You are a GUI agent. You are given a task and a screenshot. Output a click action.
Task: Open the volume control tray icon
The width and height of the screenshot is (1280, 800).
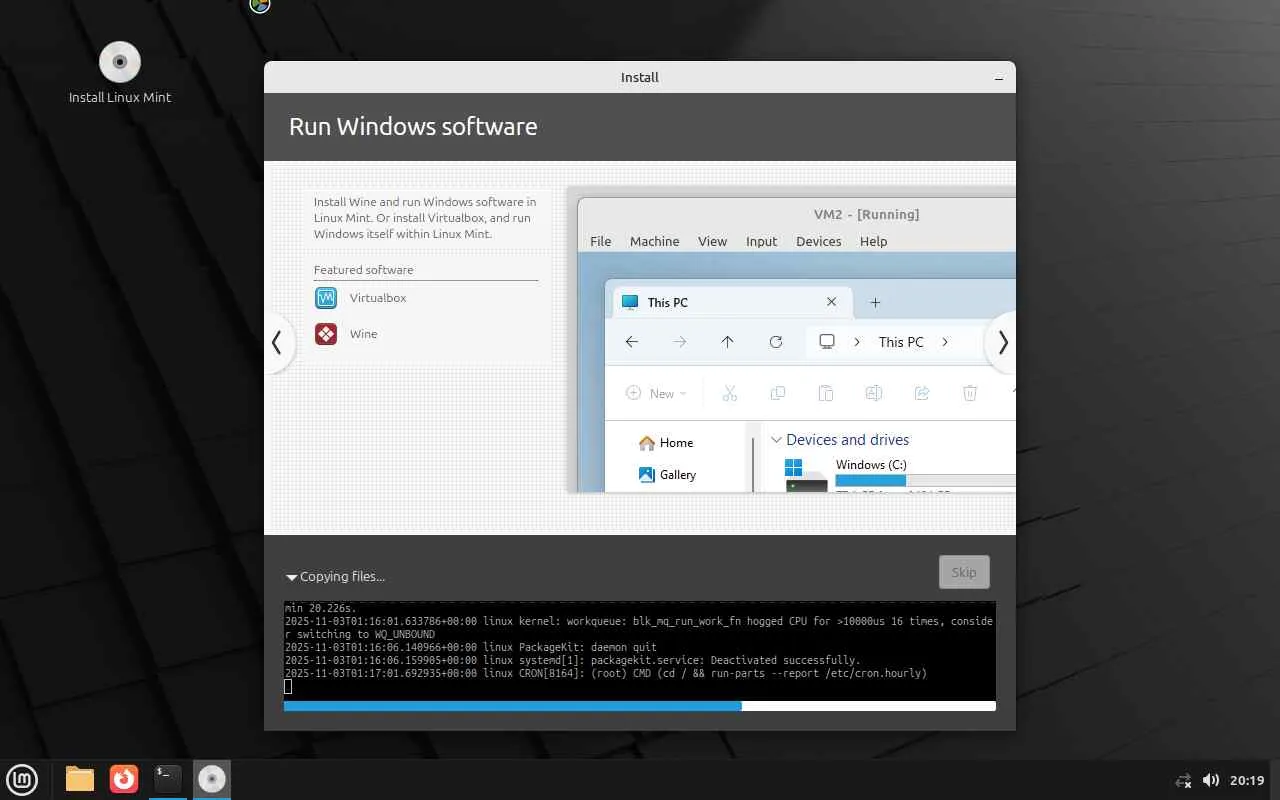pos(1210,780)
